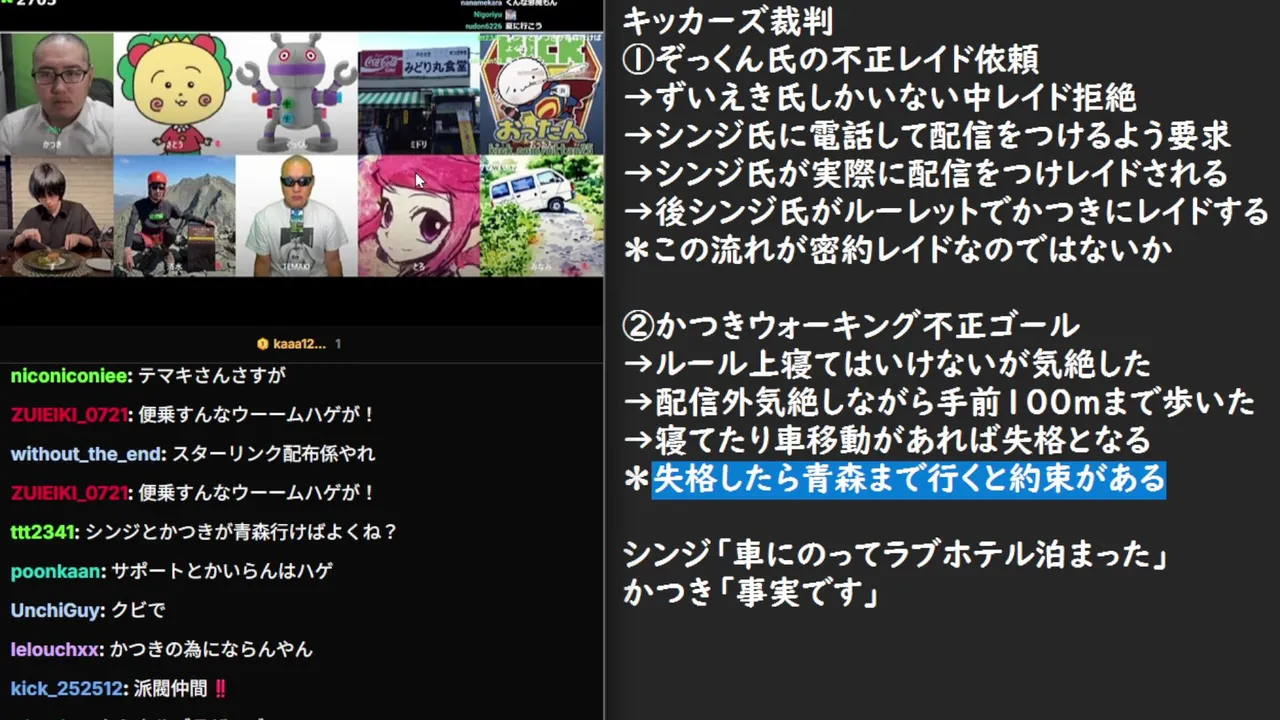1280x720 pixels.
Task: Click username ttt2341 in chat
Action: tap(44, 532)
